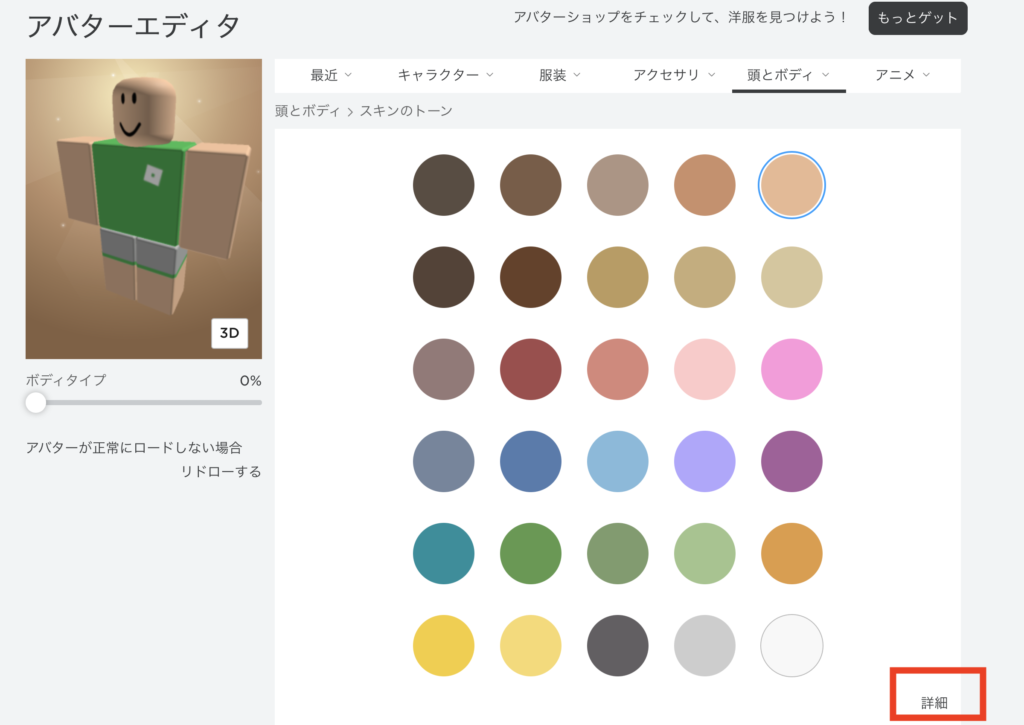Image resolution: width=1024 pixels, height=725 pixels.
Task: Open the 最近 dropdown tab
Action: click(331, 75)
